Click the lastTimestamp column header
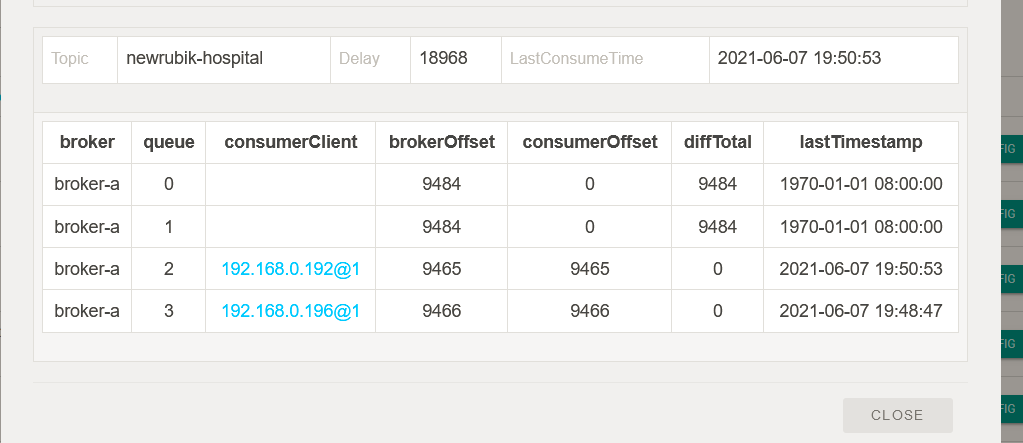This screenshot has width=1023, height=443. tap(861, 142)
